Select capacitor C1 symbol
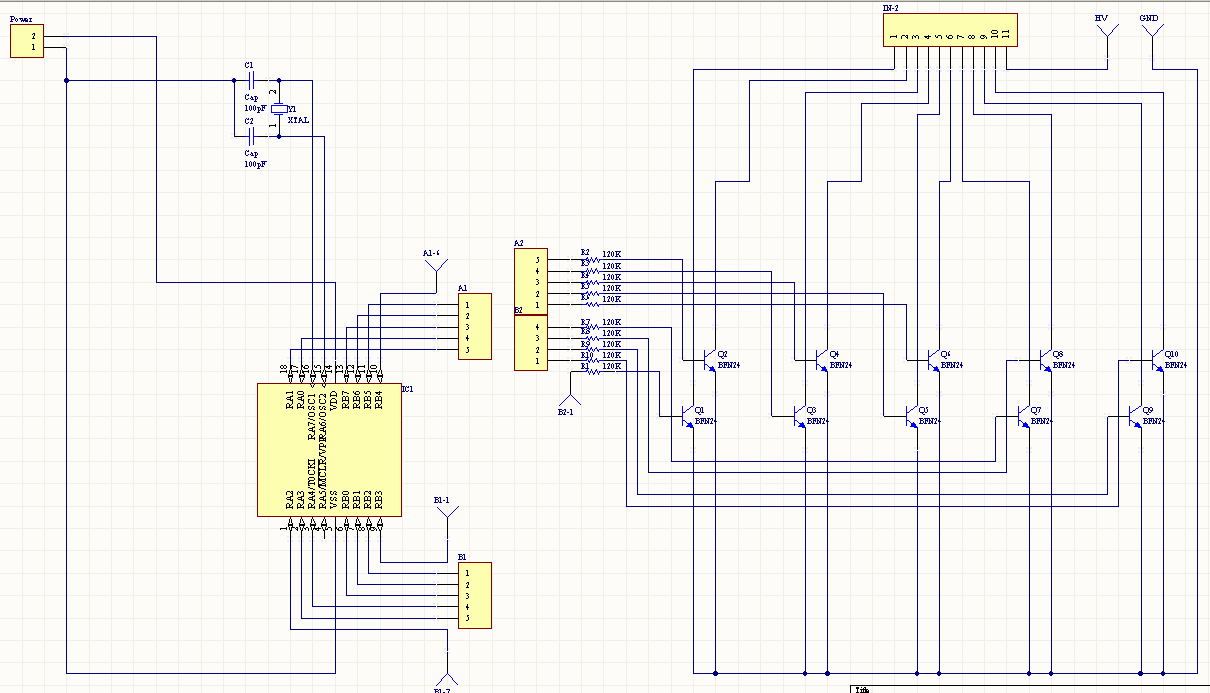The width and height of the screenshot is (1210, 693). coord(251,81)
